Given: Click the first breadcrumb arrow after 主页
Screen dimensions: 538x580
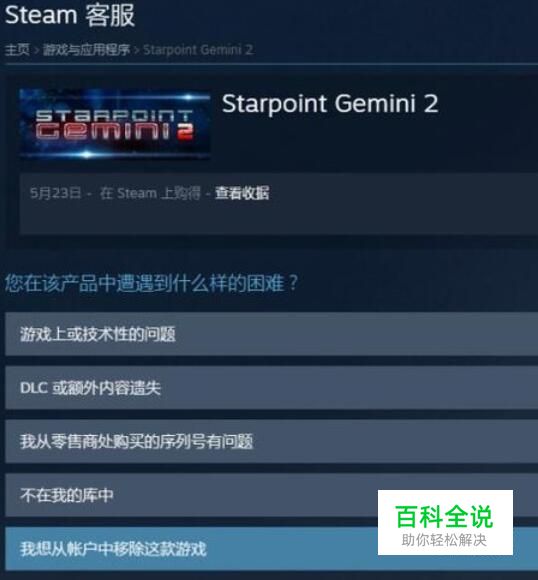Looking at the screenshot, I should (36, 50).
